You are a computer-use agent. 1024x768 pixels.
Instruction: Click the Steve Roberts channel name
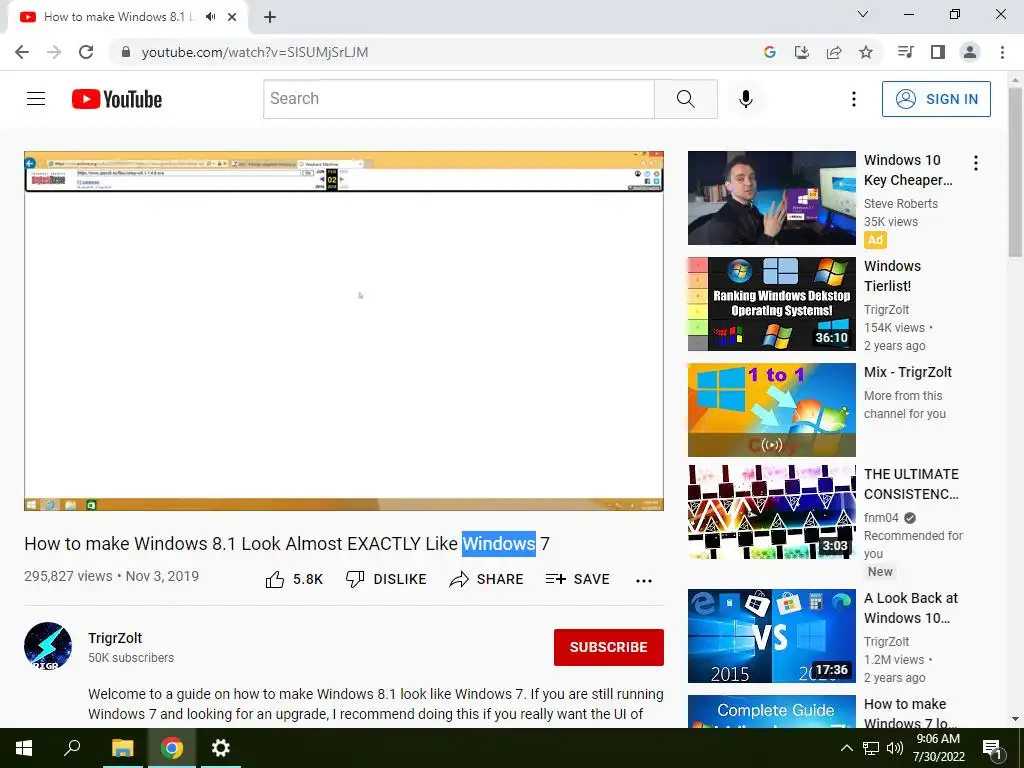click(x=901, y=204)
